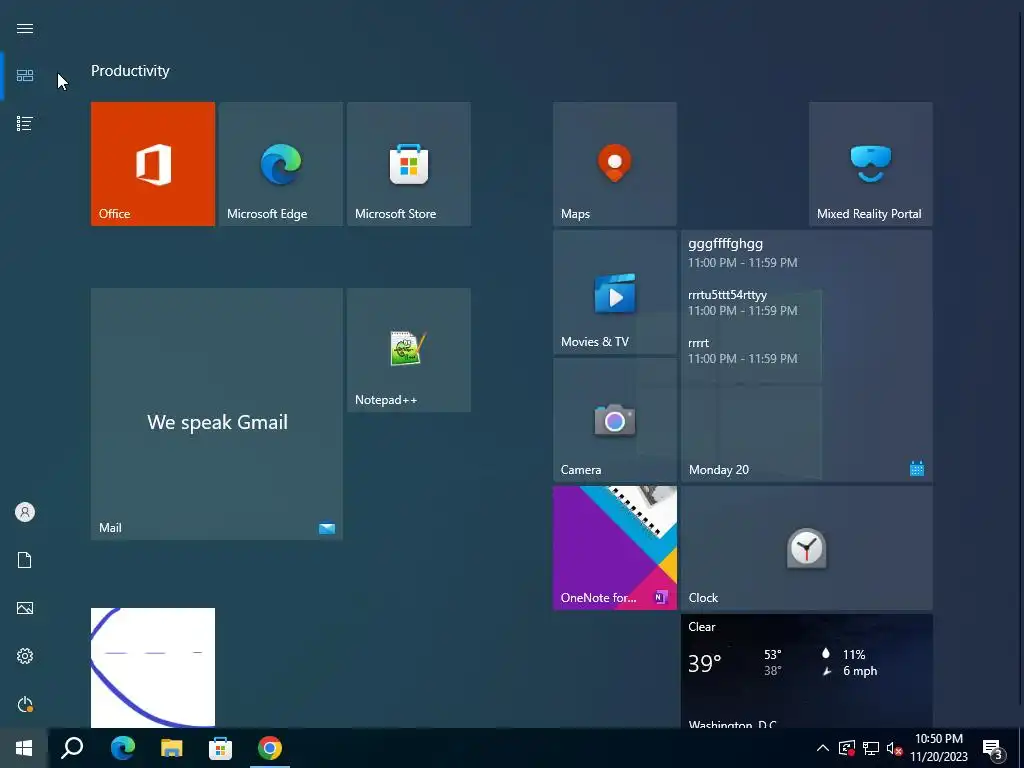
Task: Open the Camera tile
Action: click(x=615, y=420)
